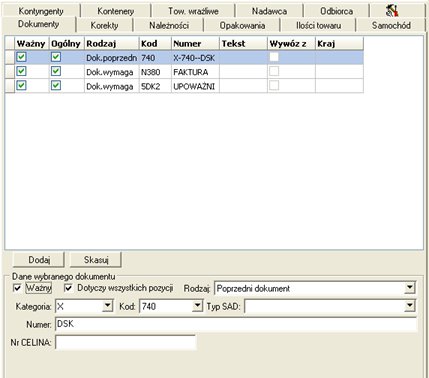This screenshot has height=378, width=429.
Task: Select the N380 code cell
Action: pos(155,72)
